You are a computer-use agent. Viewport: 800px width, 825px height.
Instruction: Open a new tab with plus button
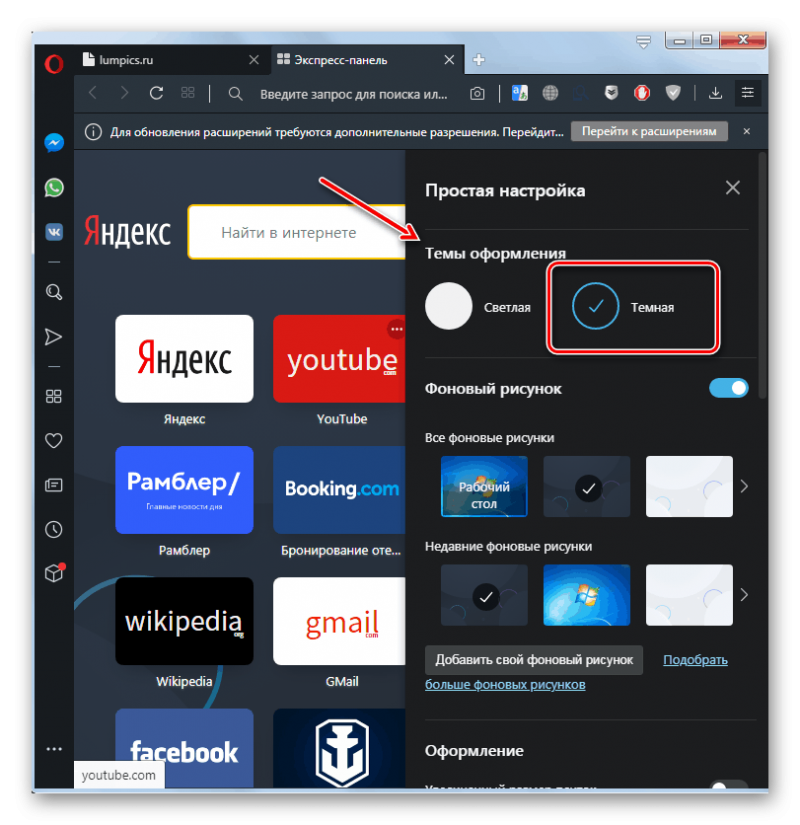tap(478, 60)
